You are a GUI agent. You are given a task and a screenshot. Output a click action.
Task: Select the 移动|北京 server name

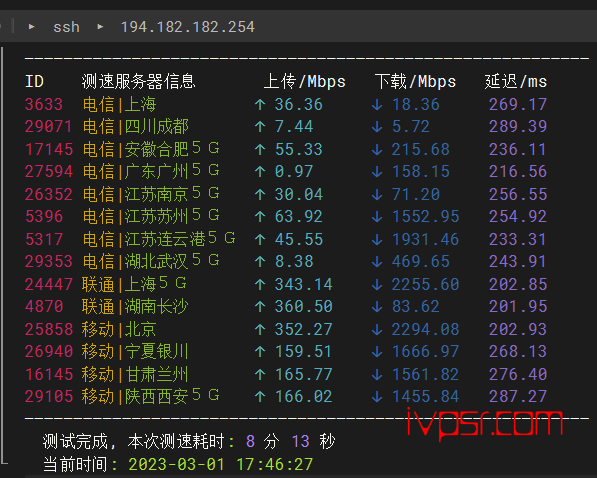(119, 329)
